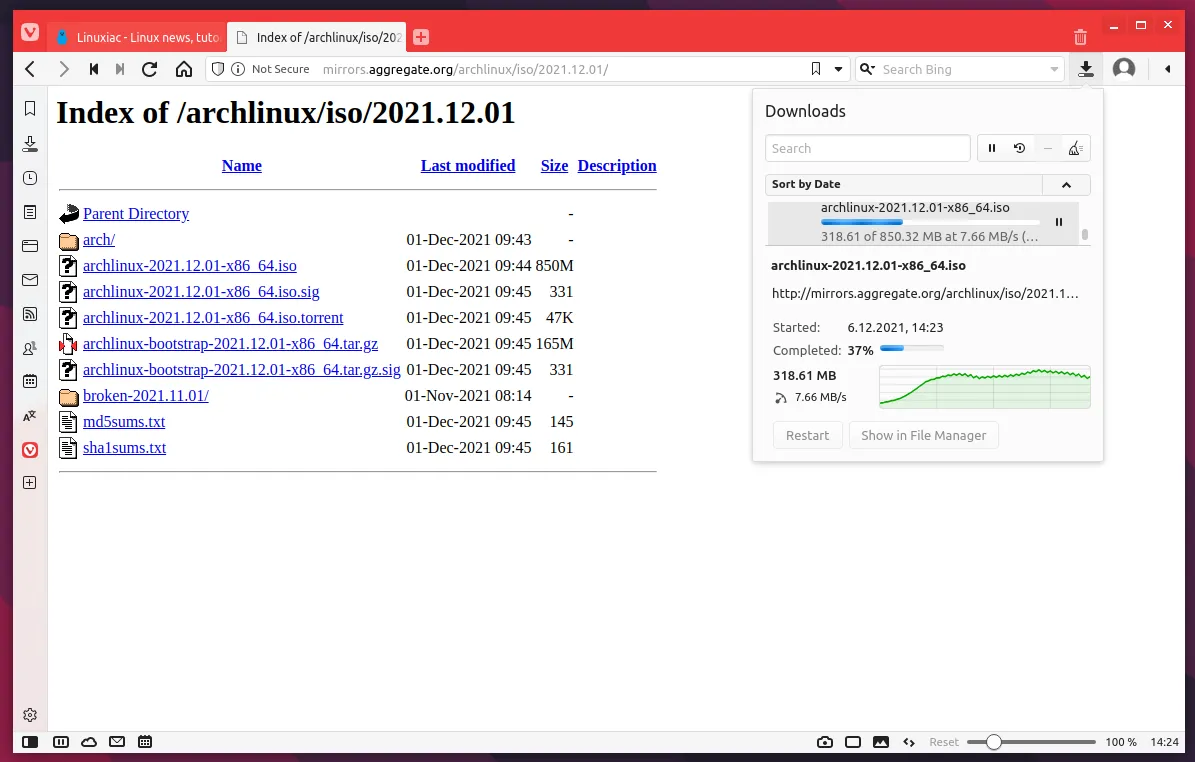This screenshot has height=762, width=1195.
Task: Reload the current page
Action: click(149, 69)
